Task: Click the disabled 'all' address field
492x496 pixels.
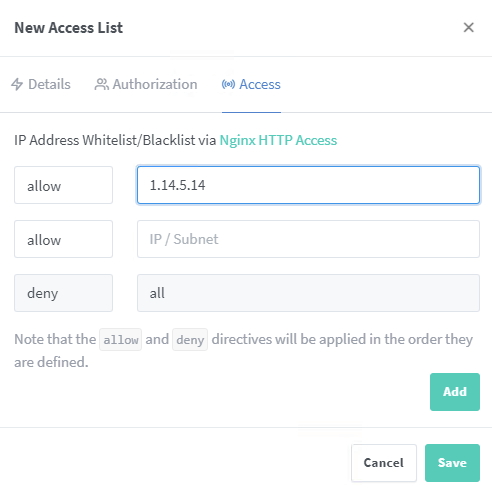Action: 308,293
